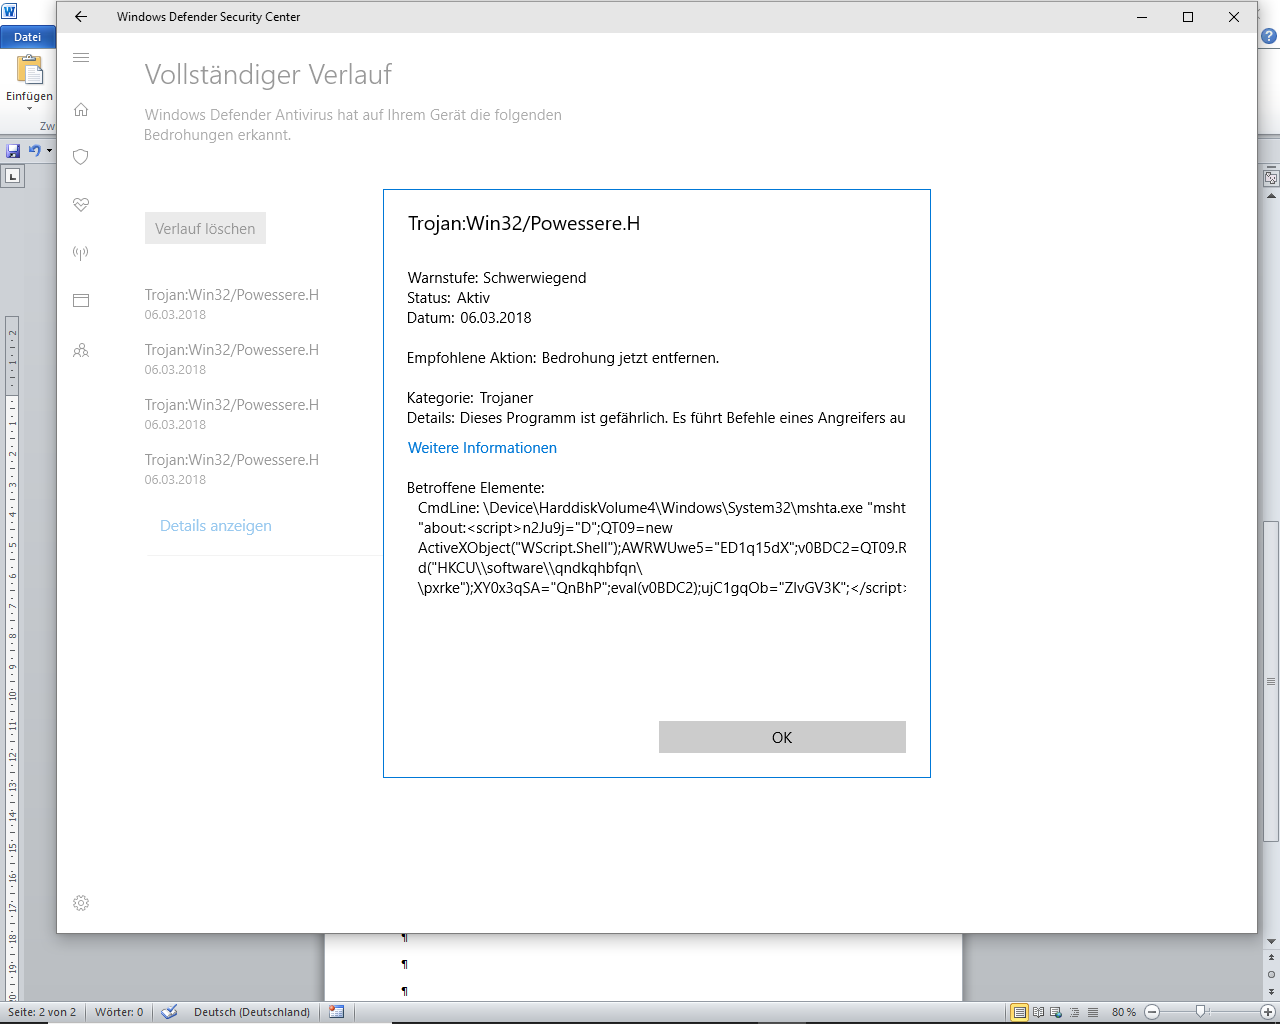Viewport: 1280px width, 1024px height.
Task: Open Defender settings gear icon
Action: point(81,903)
